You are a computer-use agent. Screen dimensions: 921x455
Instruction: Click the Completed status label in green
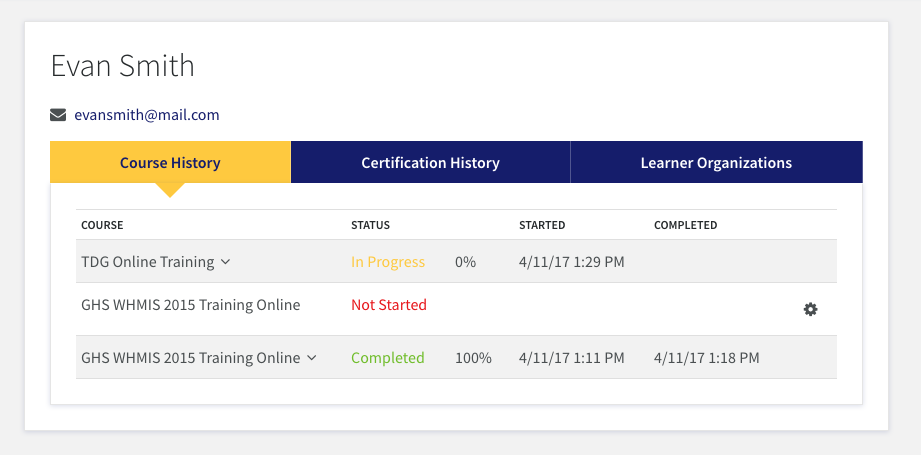point(388,358)
